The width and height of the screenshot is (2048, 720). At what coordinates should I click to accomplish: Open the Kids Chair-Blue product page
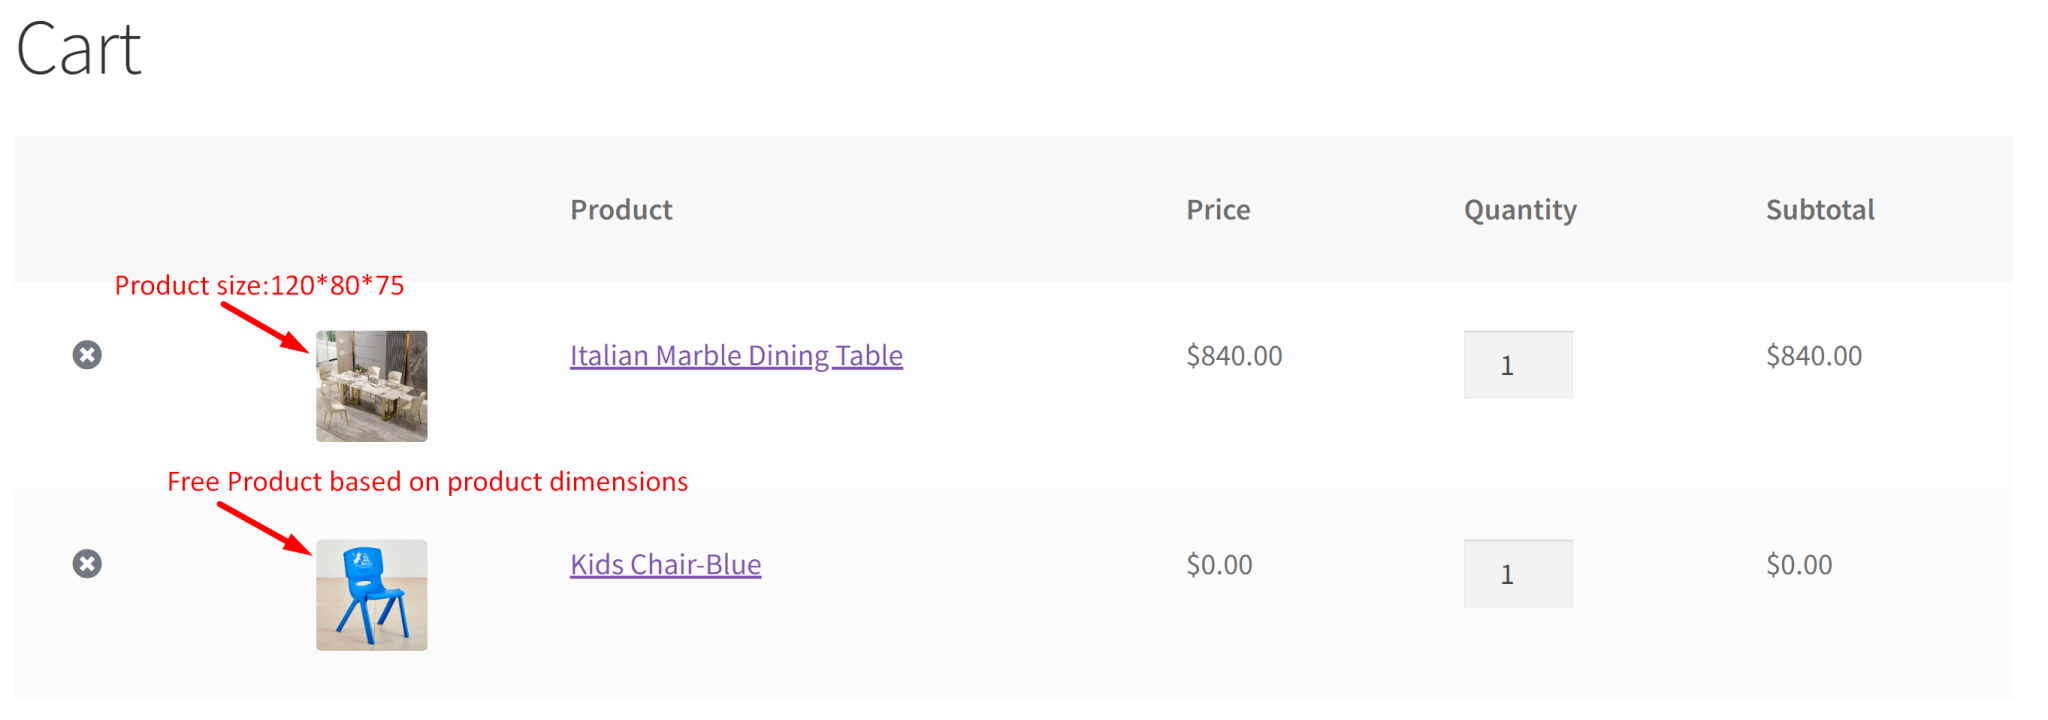coord(665,564)
